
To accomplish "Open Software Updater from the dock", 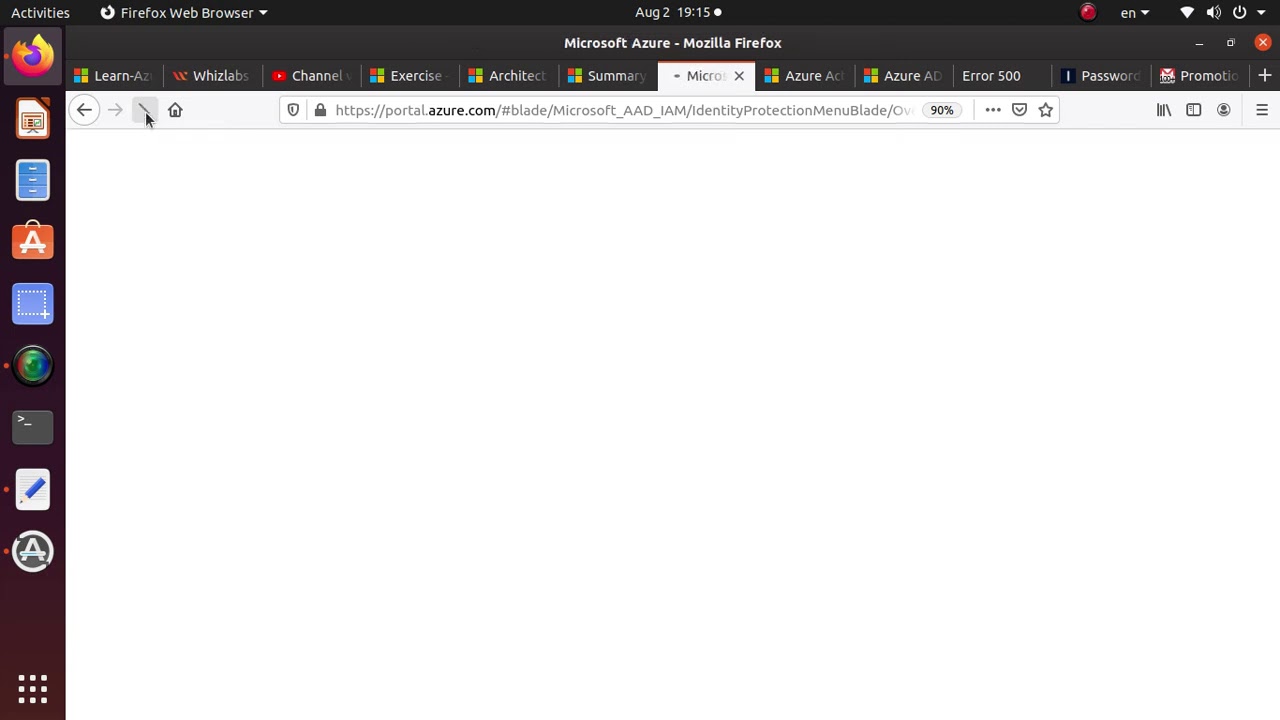I will (33, 551).
